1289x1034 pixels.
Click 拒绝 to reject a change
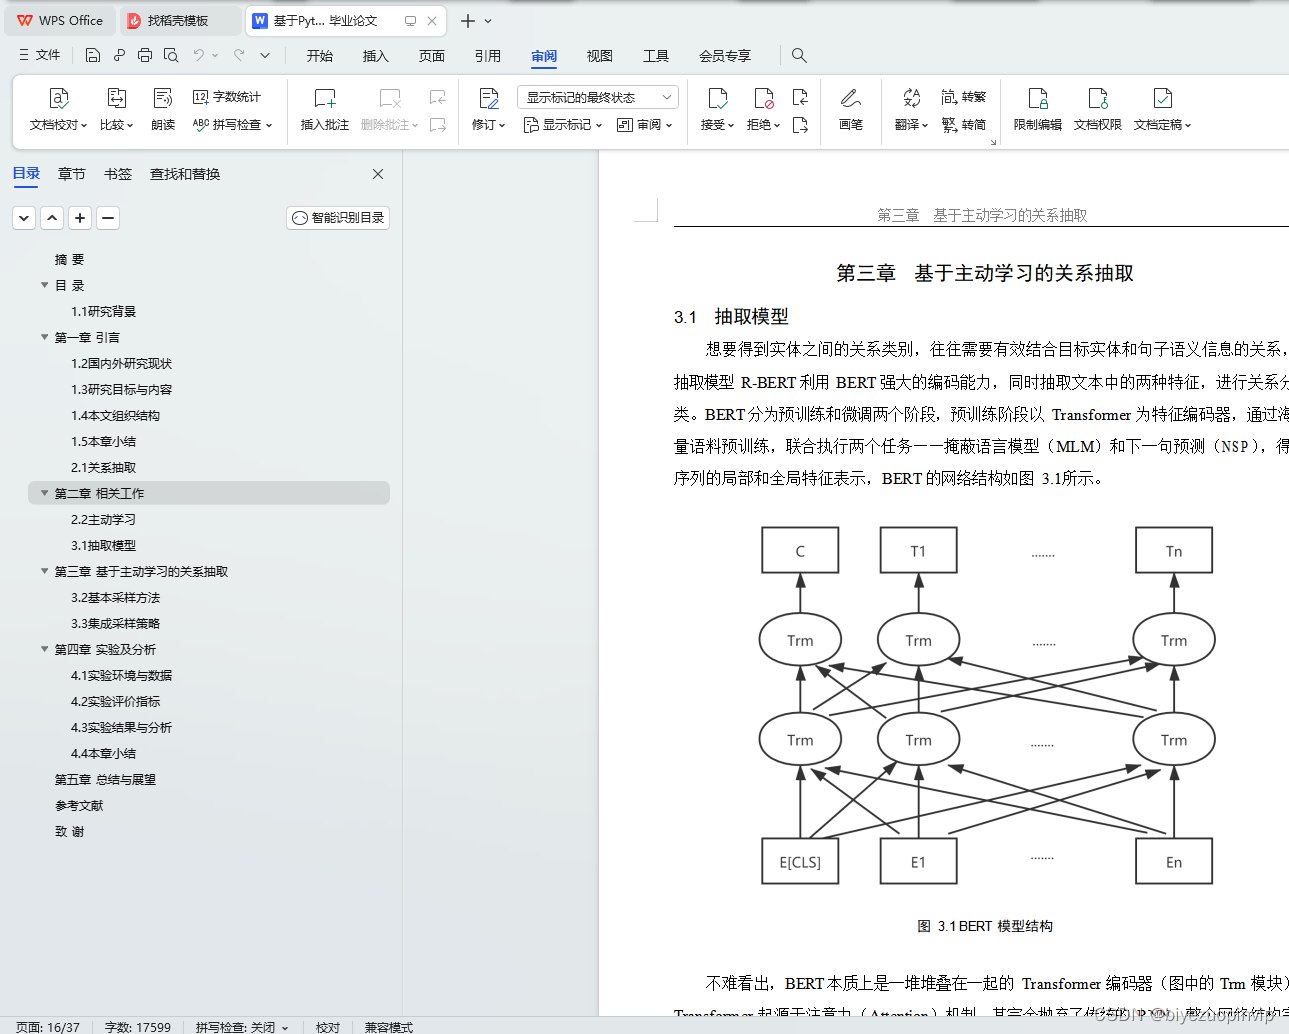pos(760,110)
